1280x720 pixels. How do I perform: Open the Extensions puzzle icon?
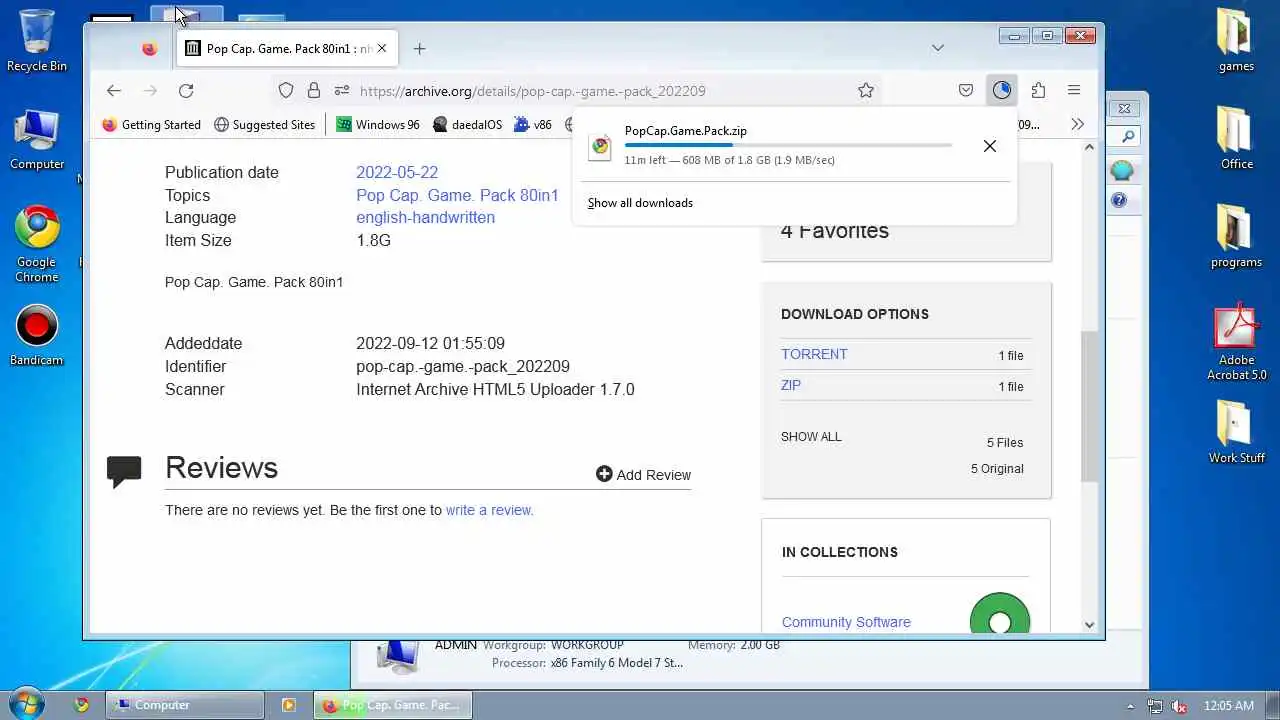[x=1038, y=90]
